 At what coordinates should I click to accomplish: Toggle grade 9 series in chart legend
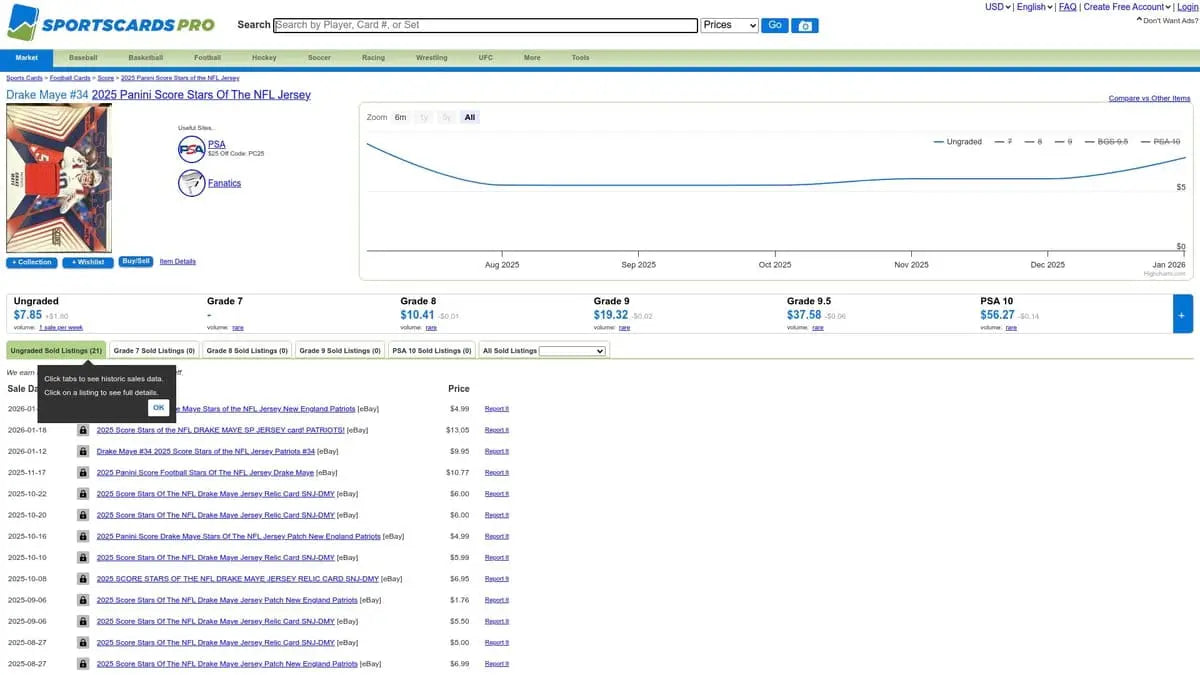coord(1063,142)
